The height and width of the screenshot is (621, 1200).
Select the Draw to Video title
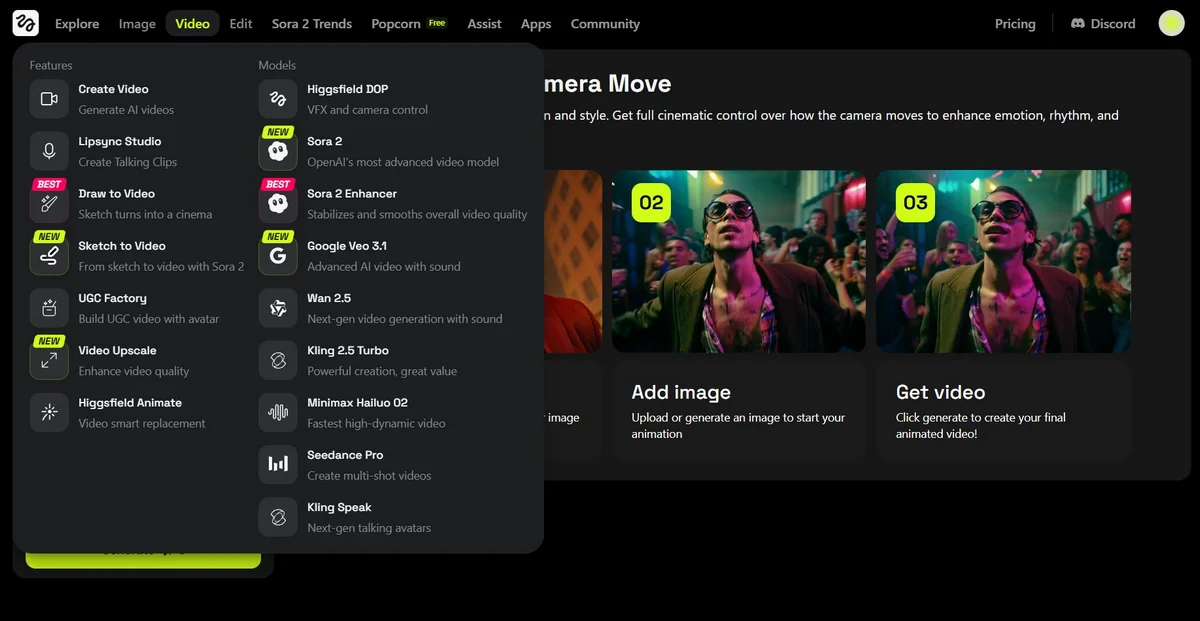(x=117, y=193)
